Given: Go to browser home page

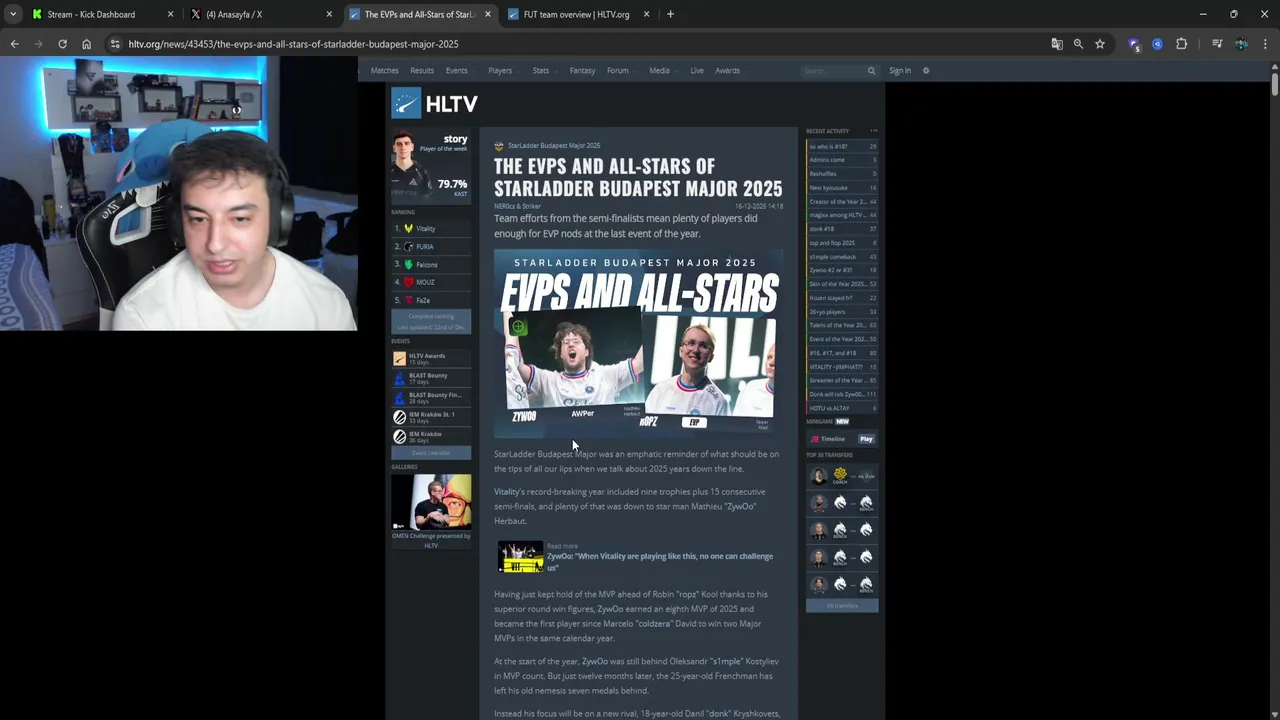Looking at the screenshot, I should point(86,44).
